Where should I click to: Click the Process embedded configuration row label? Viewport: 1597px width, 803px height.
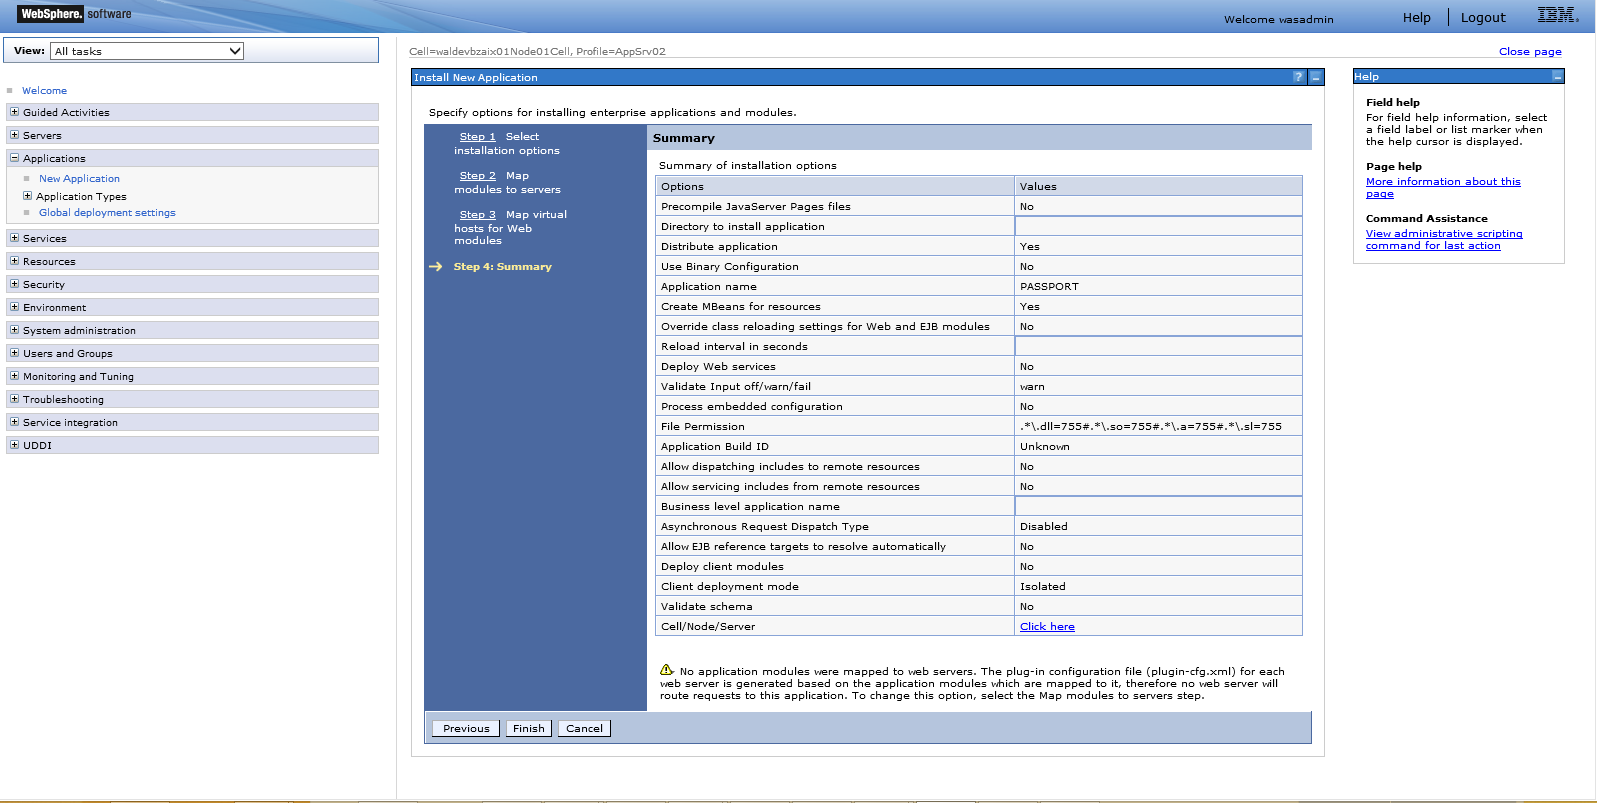point(752,407)
